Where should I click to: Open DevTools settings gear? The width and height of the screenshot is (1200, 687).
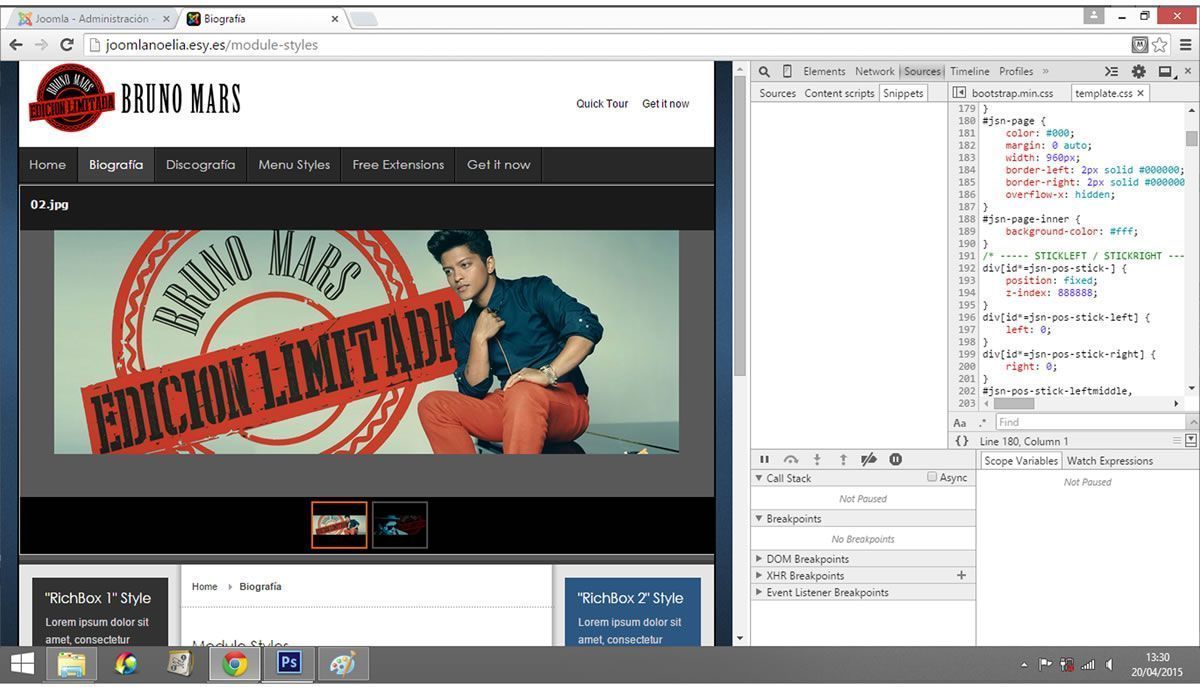pyautogui.click(x=1138, y=71)
